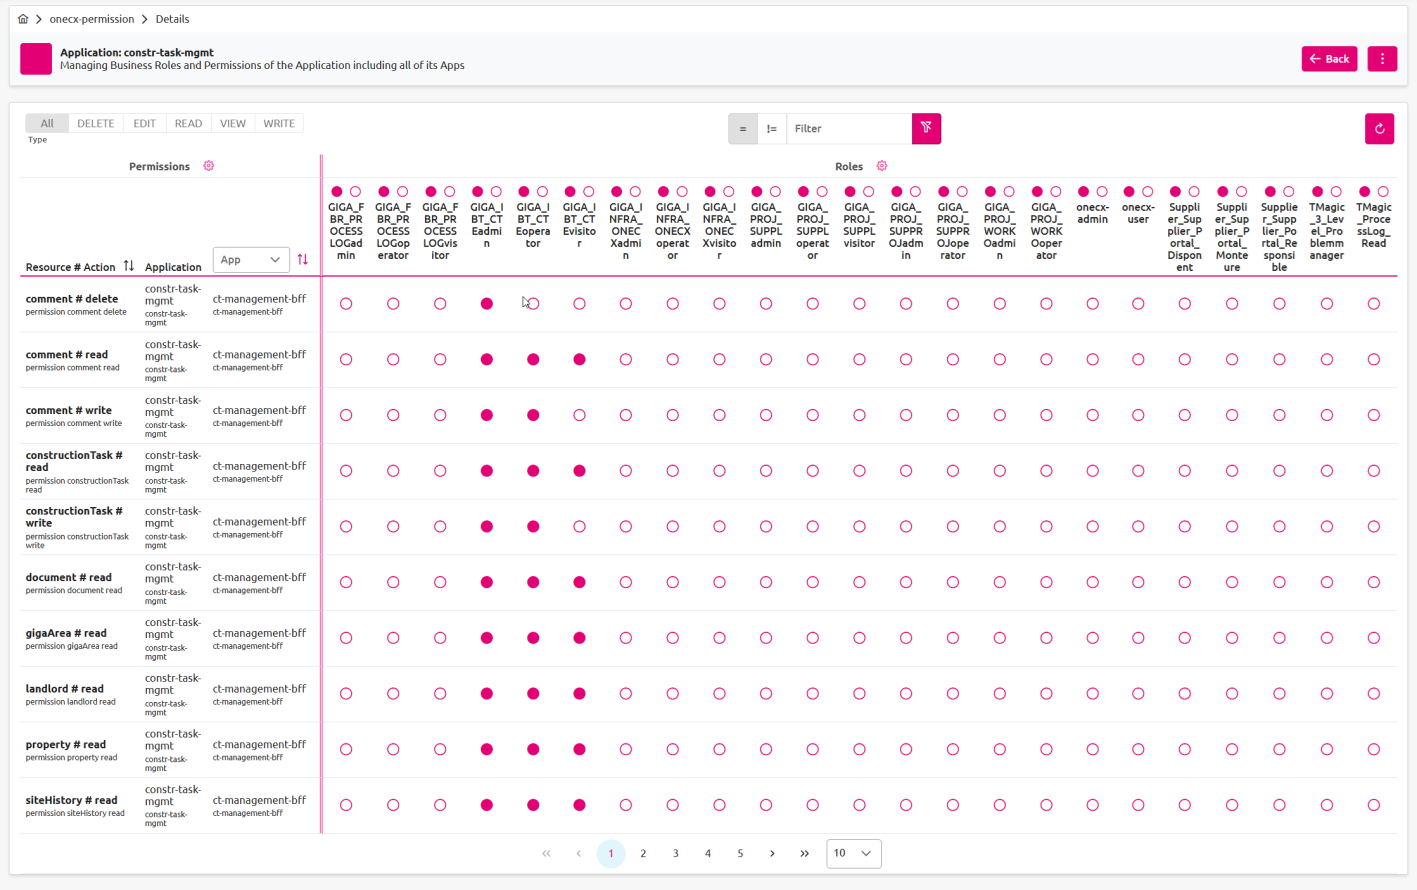Switch to the WRITE type tab
Viewport: 1417px width, 890px height.
click(279, 124)
